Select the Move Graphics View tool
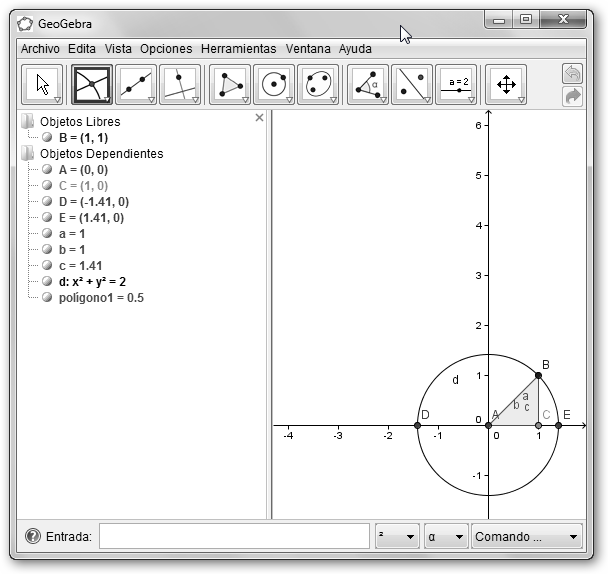 (505, 85)
